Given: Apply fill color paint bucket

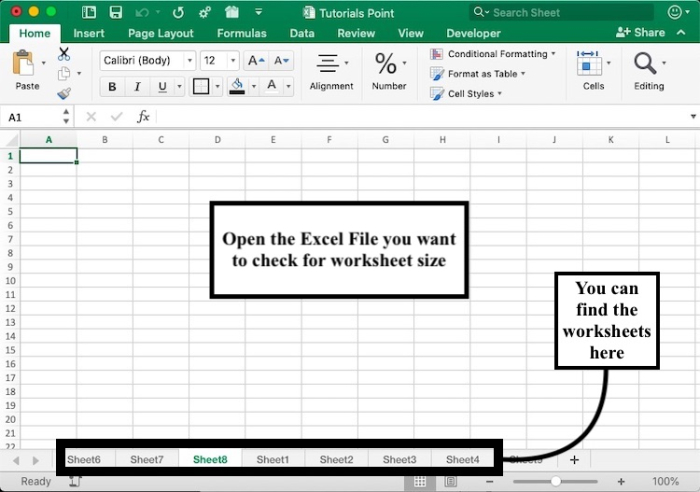Looking at the screenshot, I should click(x=237, y=86).
